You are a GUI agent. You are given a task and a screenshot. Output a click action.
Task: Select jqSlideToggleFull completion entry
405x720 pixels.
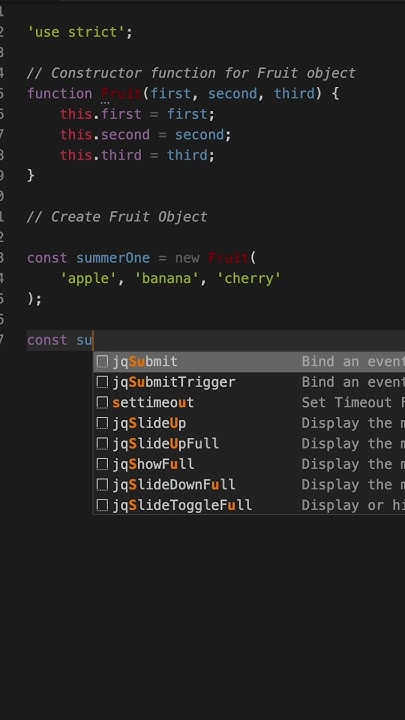pos(249,505)
